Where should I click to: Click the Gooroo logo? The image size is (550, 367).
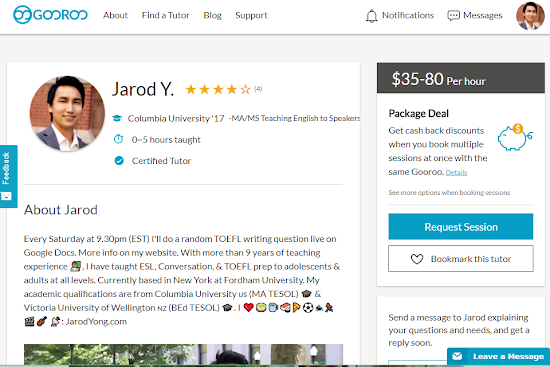[x=50, y=15]
